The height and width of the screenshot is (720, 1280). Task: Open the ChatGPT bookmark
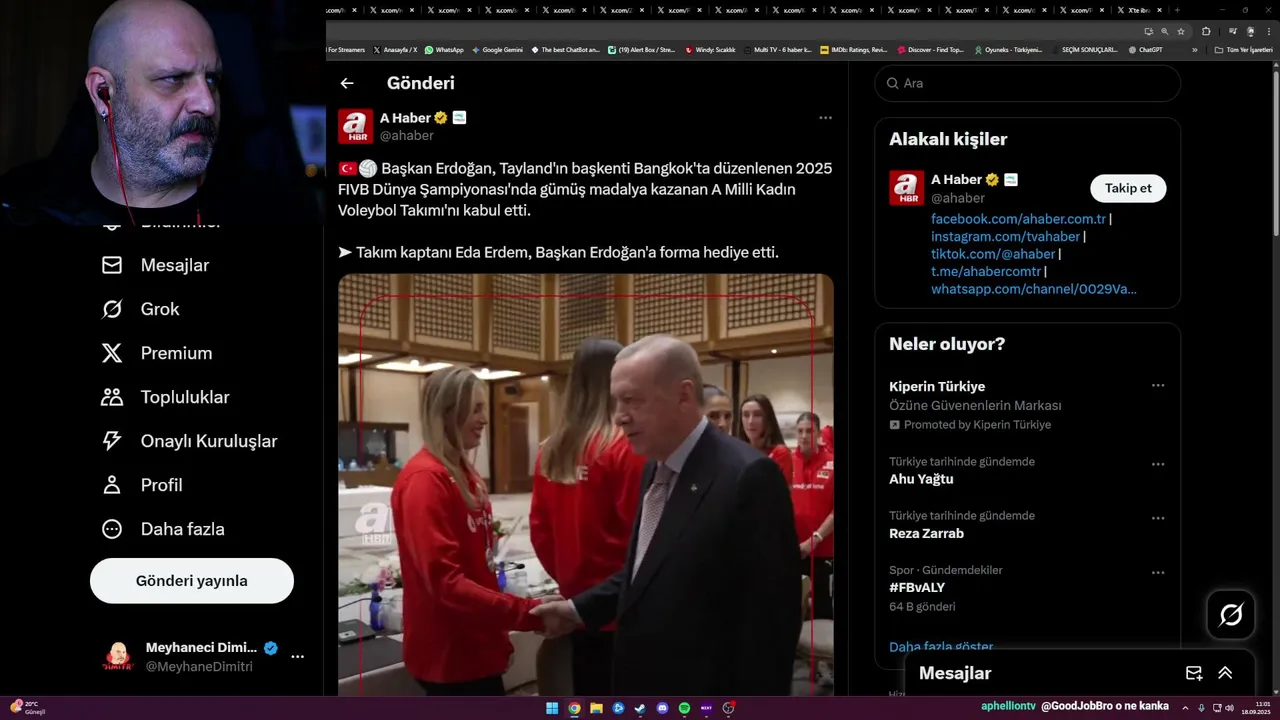[x=1145, y=49]
